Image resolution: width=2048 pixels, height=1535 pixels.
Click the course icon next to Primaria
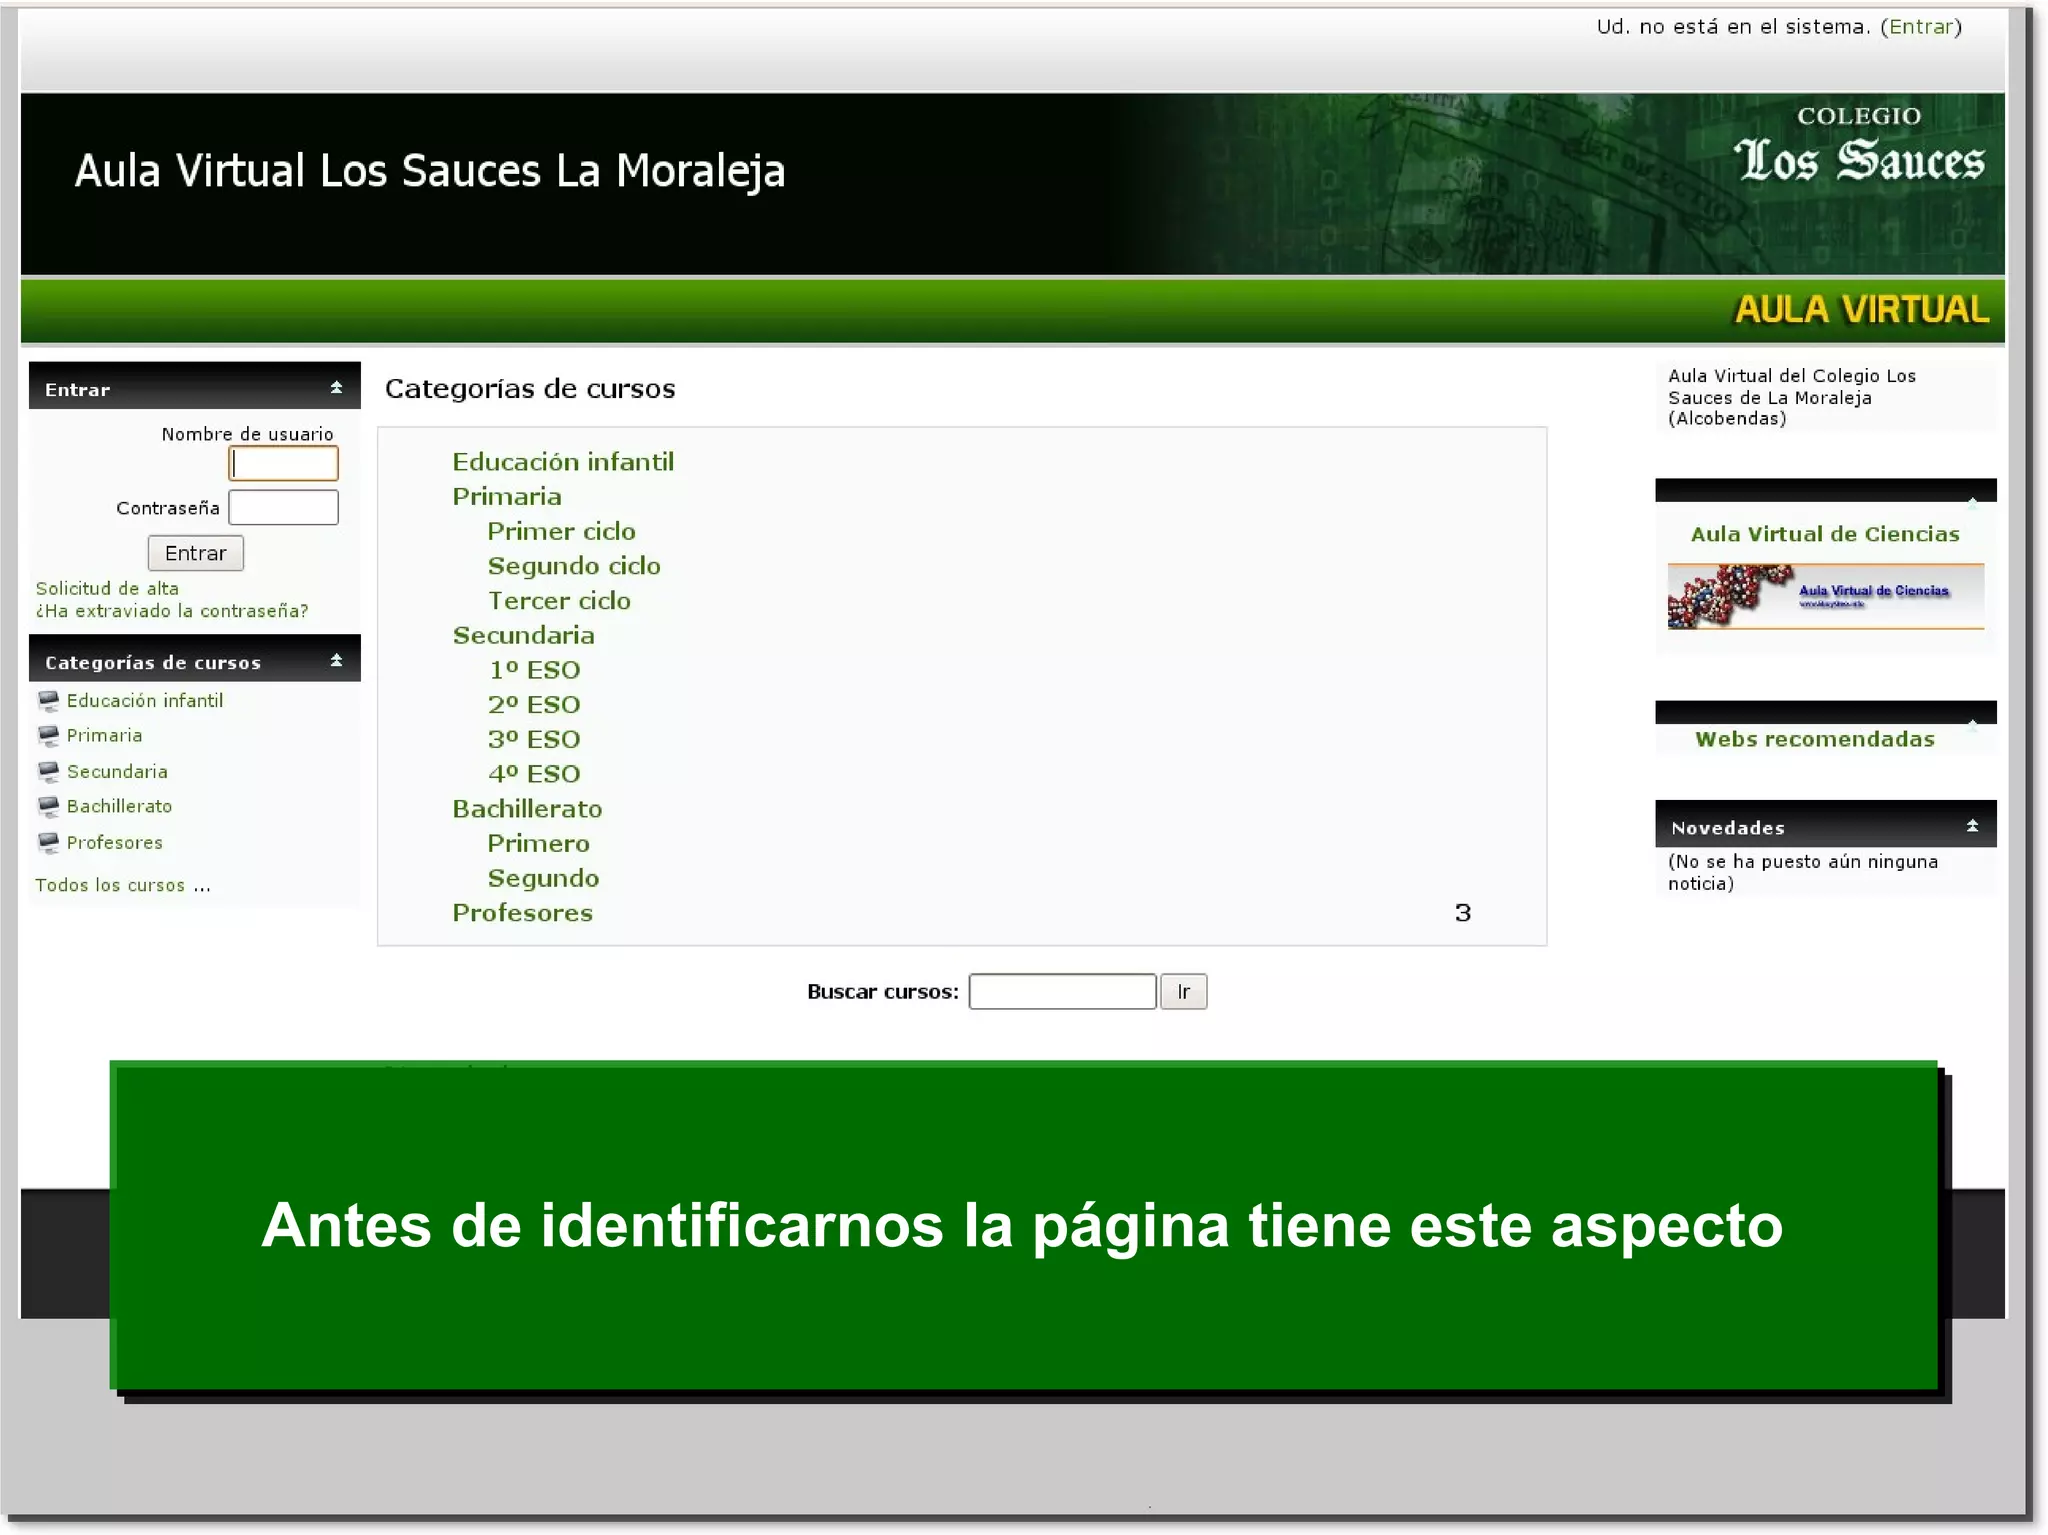(x=48, y=736)
